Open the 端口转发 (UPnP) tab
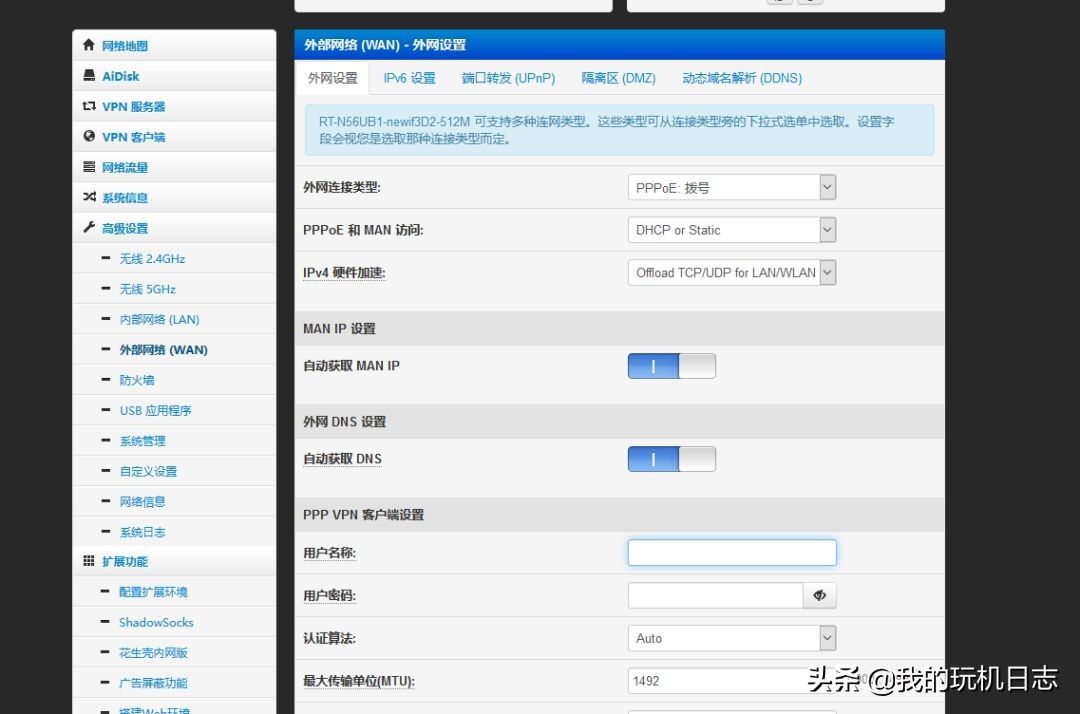This screenshot has height=714, width=1080. (x=508, y=78)
